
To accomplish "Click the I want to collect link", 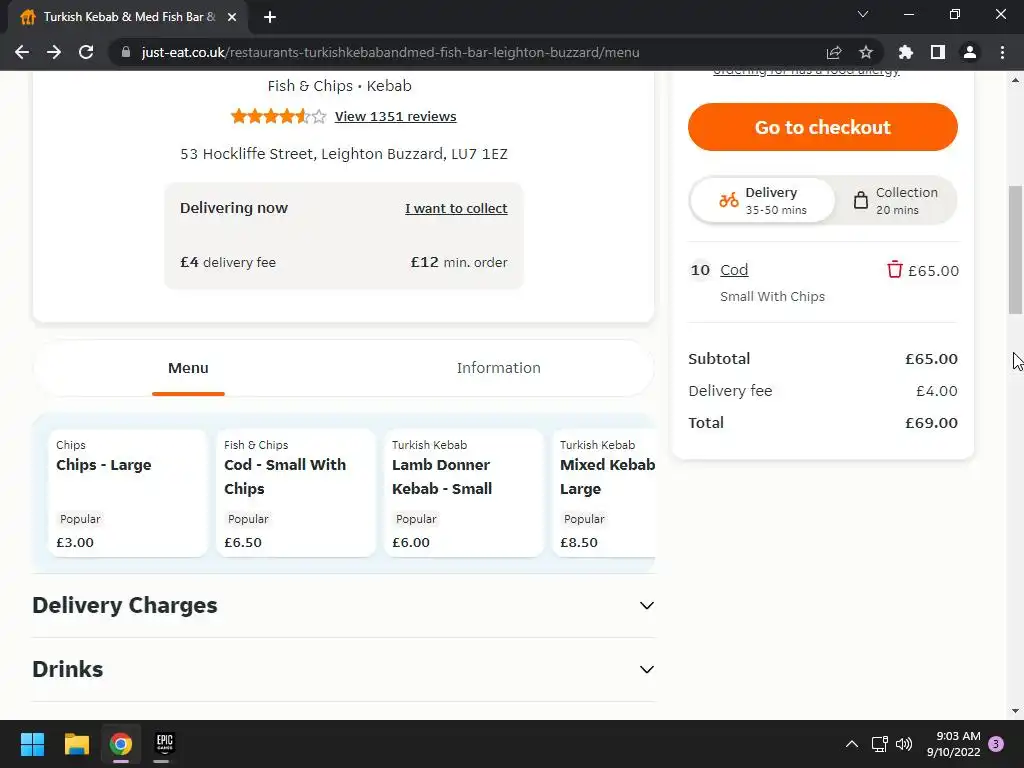I will tap(456, 208).
